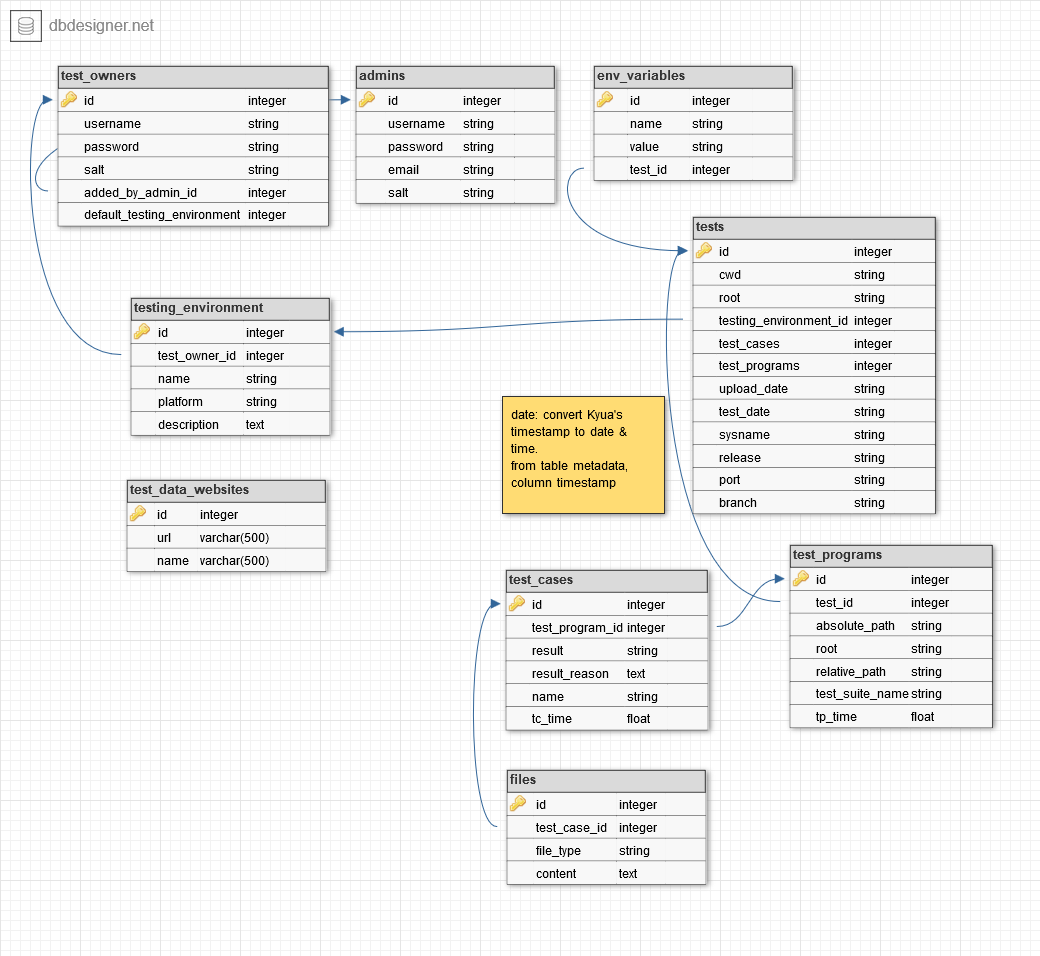Screen dimensions: 1040x956
Task: Select the tests table header
Action: click(814, 227)
